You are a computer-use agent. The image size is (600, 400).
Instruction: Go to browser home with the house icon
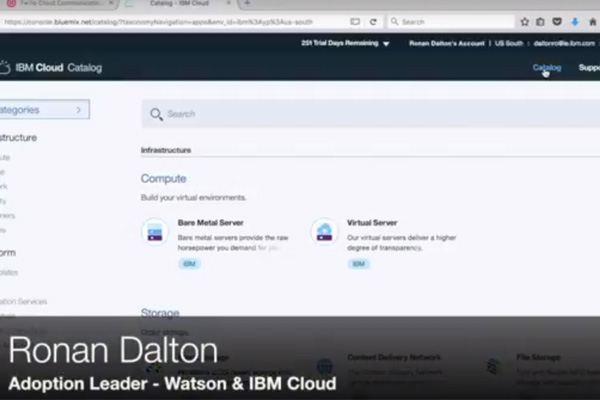coord(593,22)
